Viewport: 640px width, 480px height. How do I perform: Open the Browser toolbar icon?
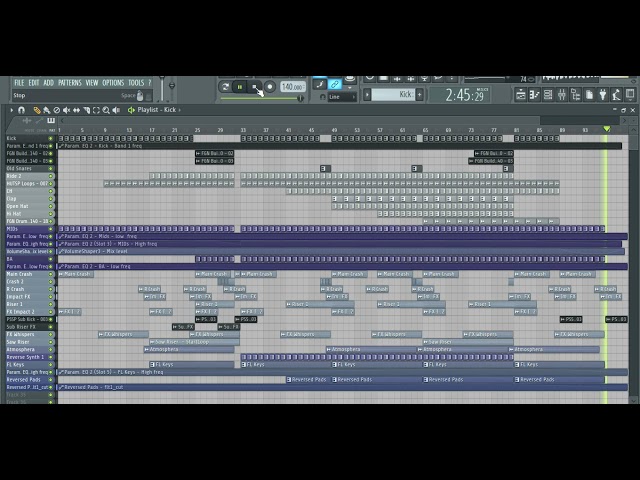(576, 95)
